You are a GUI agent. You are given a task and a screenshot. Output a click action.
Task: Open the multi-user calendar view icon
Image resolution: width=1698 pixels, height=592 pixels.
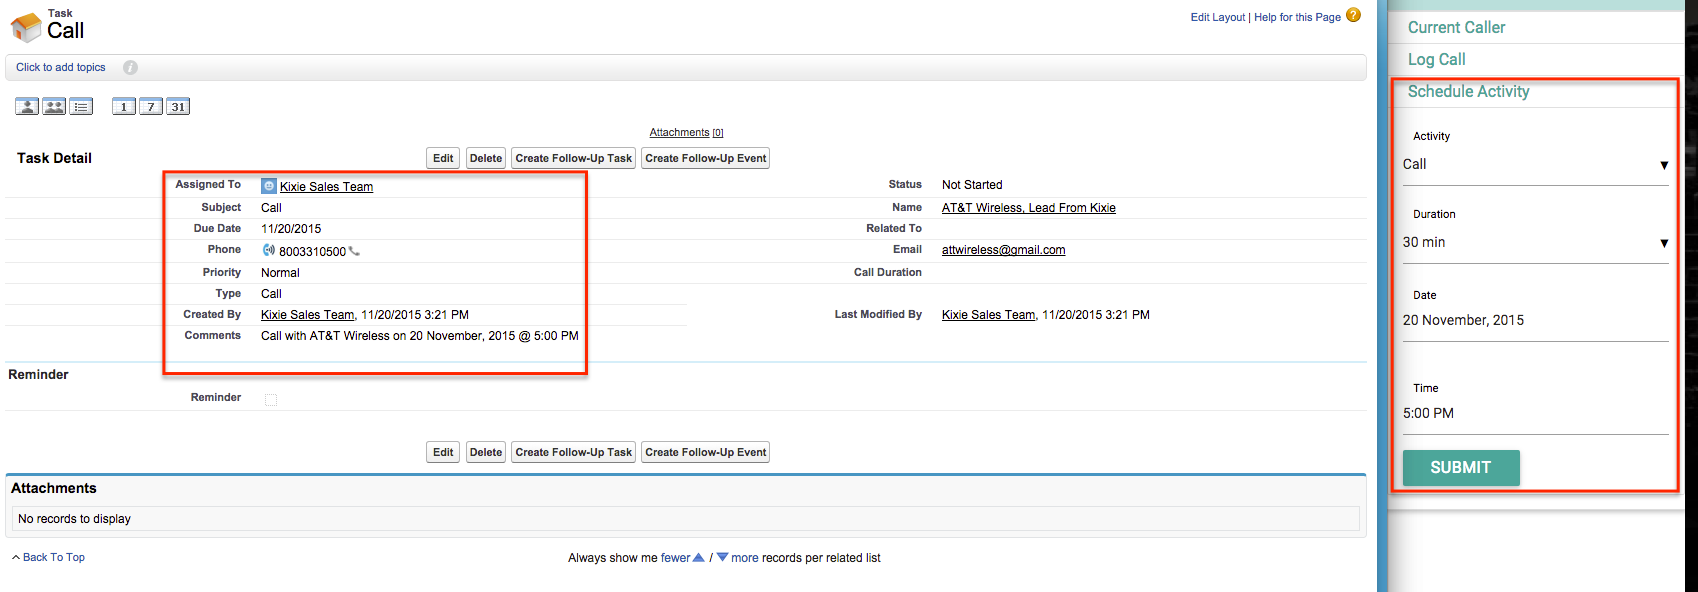click(x=54, y=107)
